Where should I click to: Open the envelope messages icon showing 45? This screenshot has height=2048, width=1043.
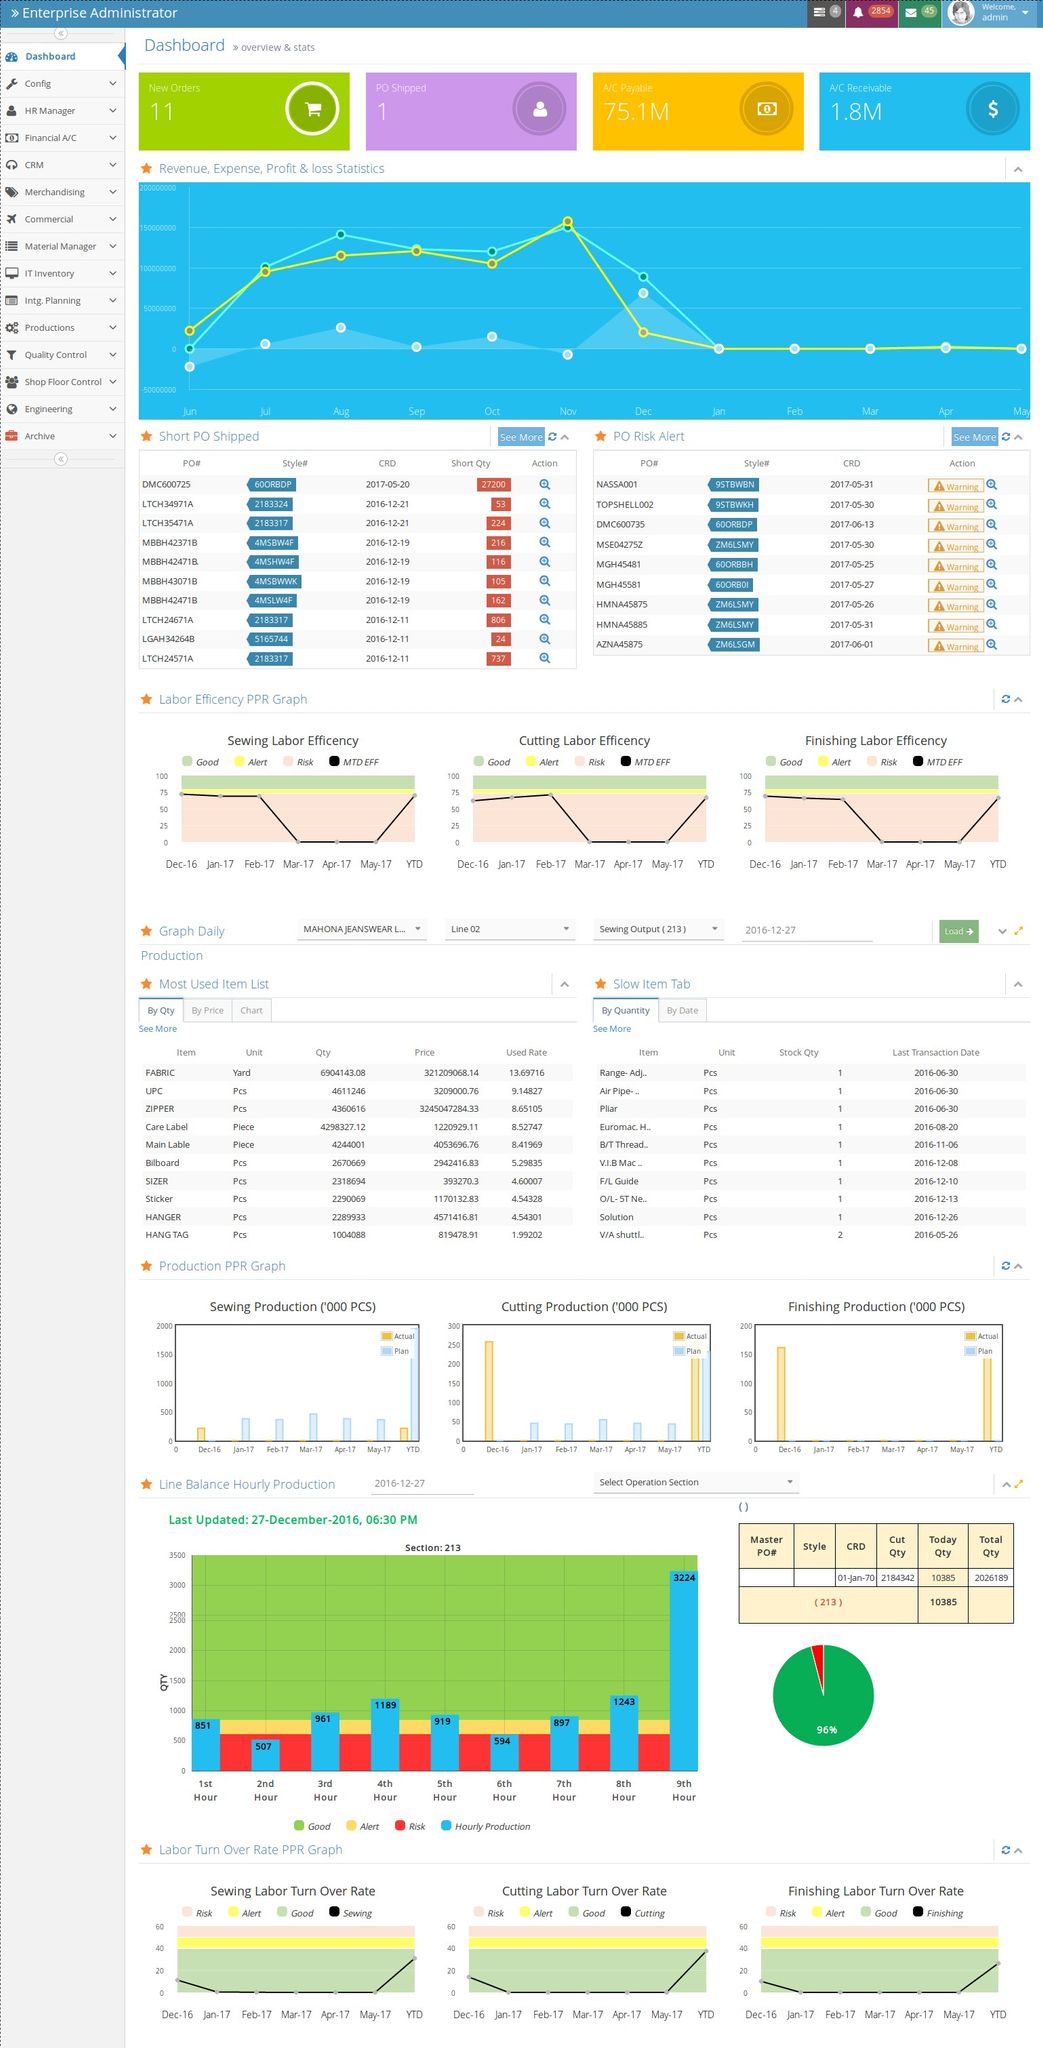(919, 13)
